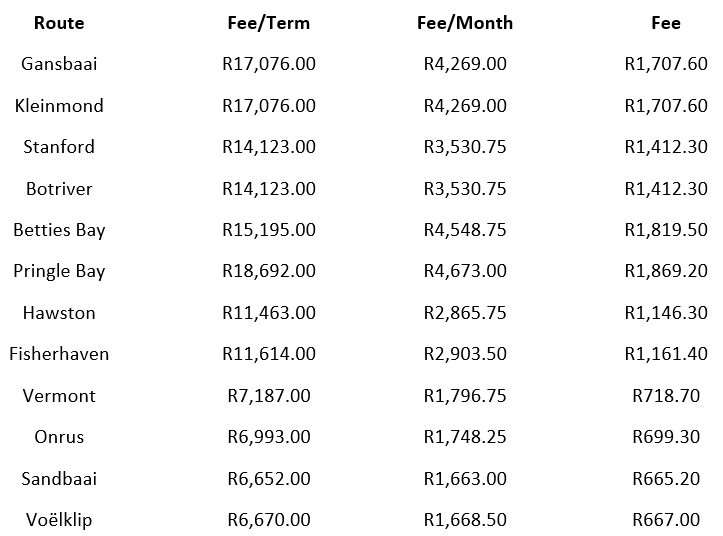Screen dimensions: 723x536
Task: Click the Vermont route cell
Action: 59,396
